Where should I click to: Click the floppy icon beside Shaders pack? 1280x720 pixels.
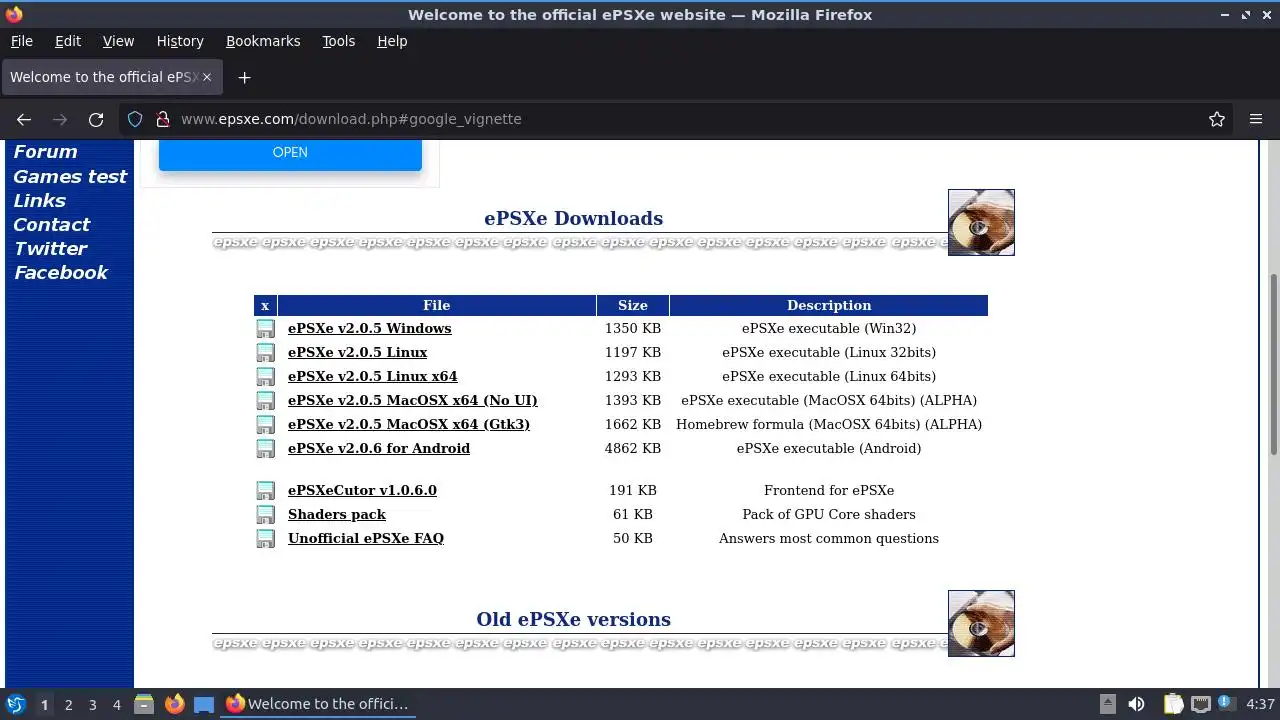(265, 514)
